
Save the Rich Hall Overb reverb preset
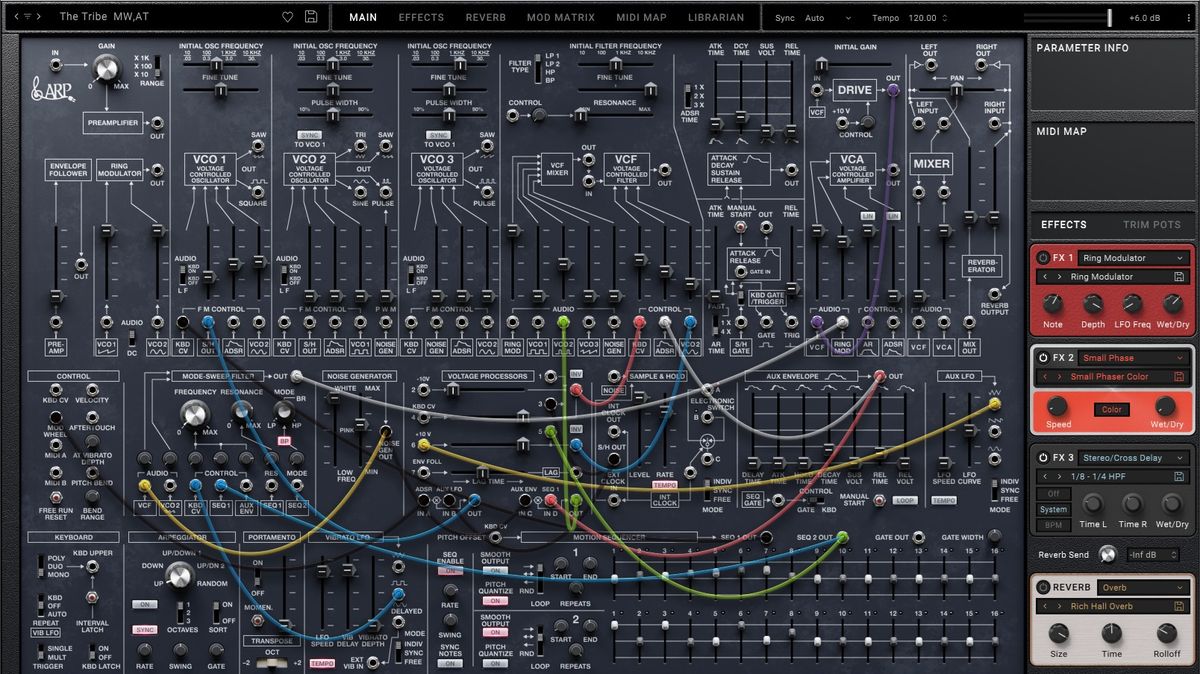1179,606
